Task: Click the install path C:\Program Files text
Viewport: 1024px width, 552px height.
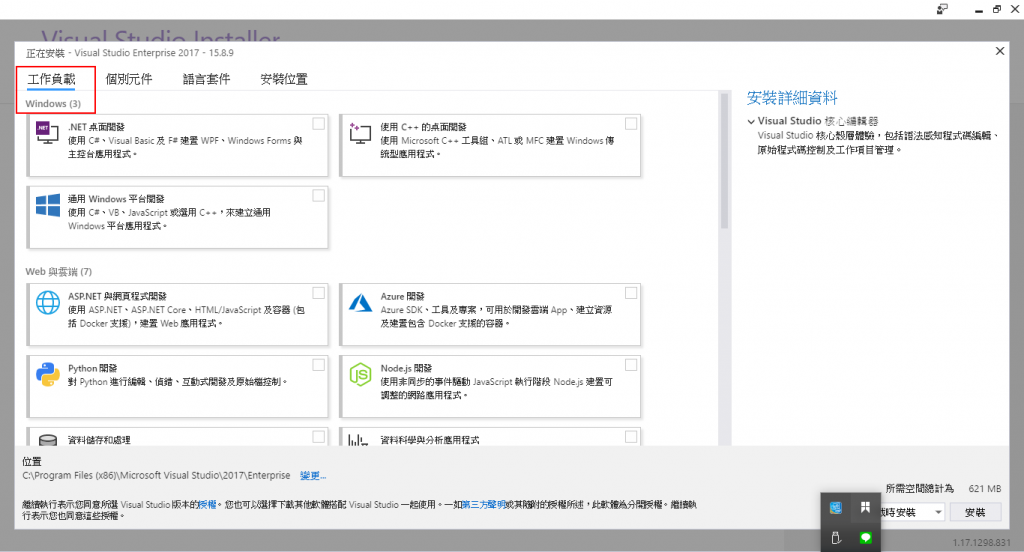Action: [156, 476]
